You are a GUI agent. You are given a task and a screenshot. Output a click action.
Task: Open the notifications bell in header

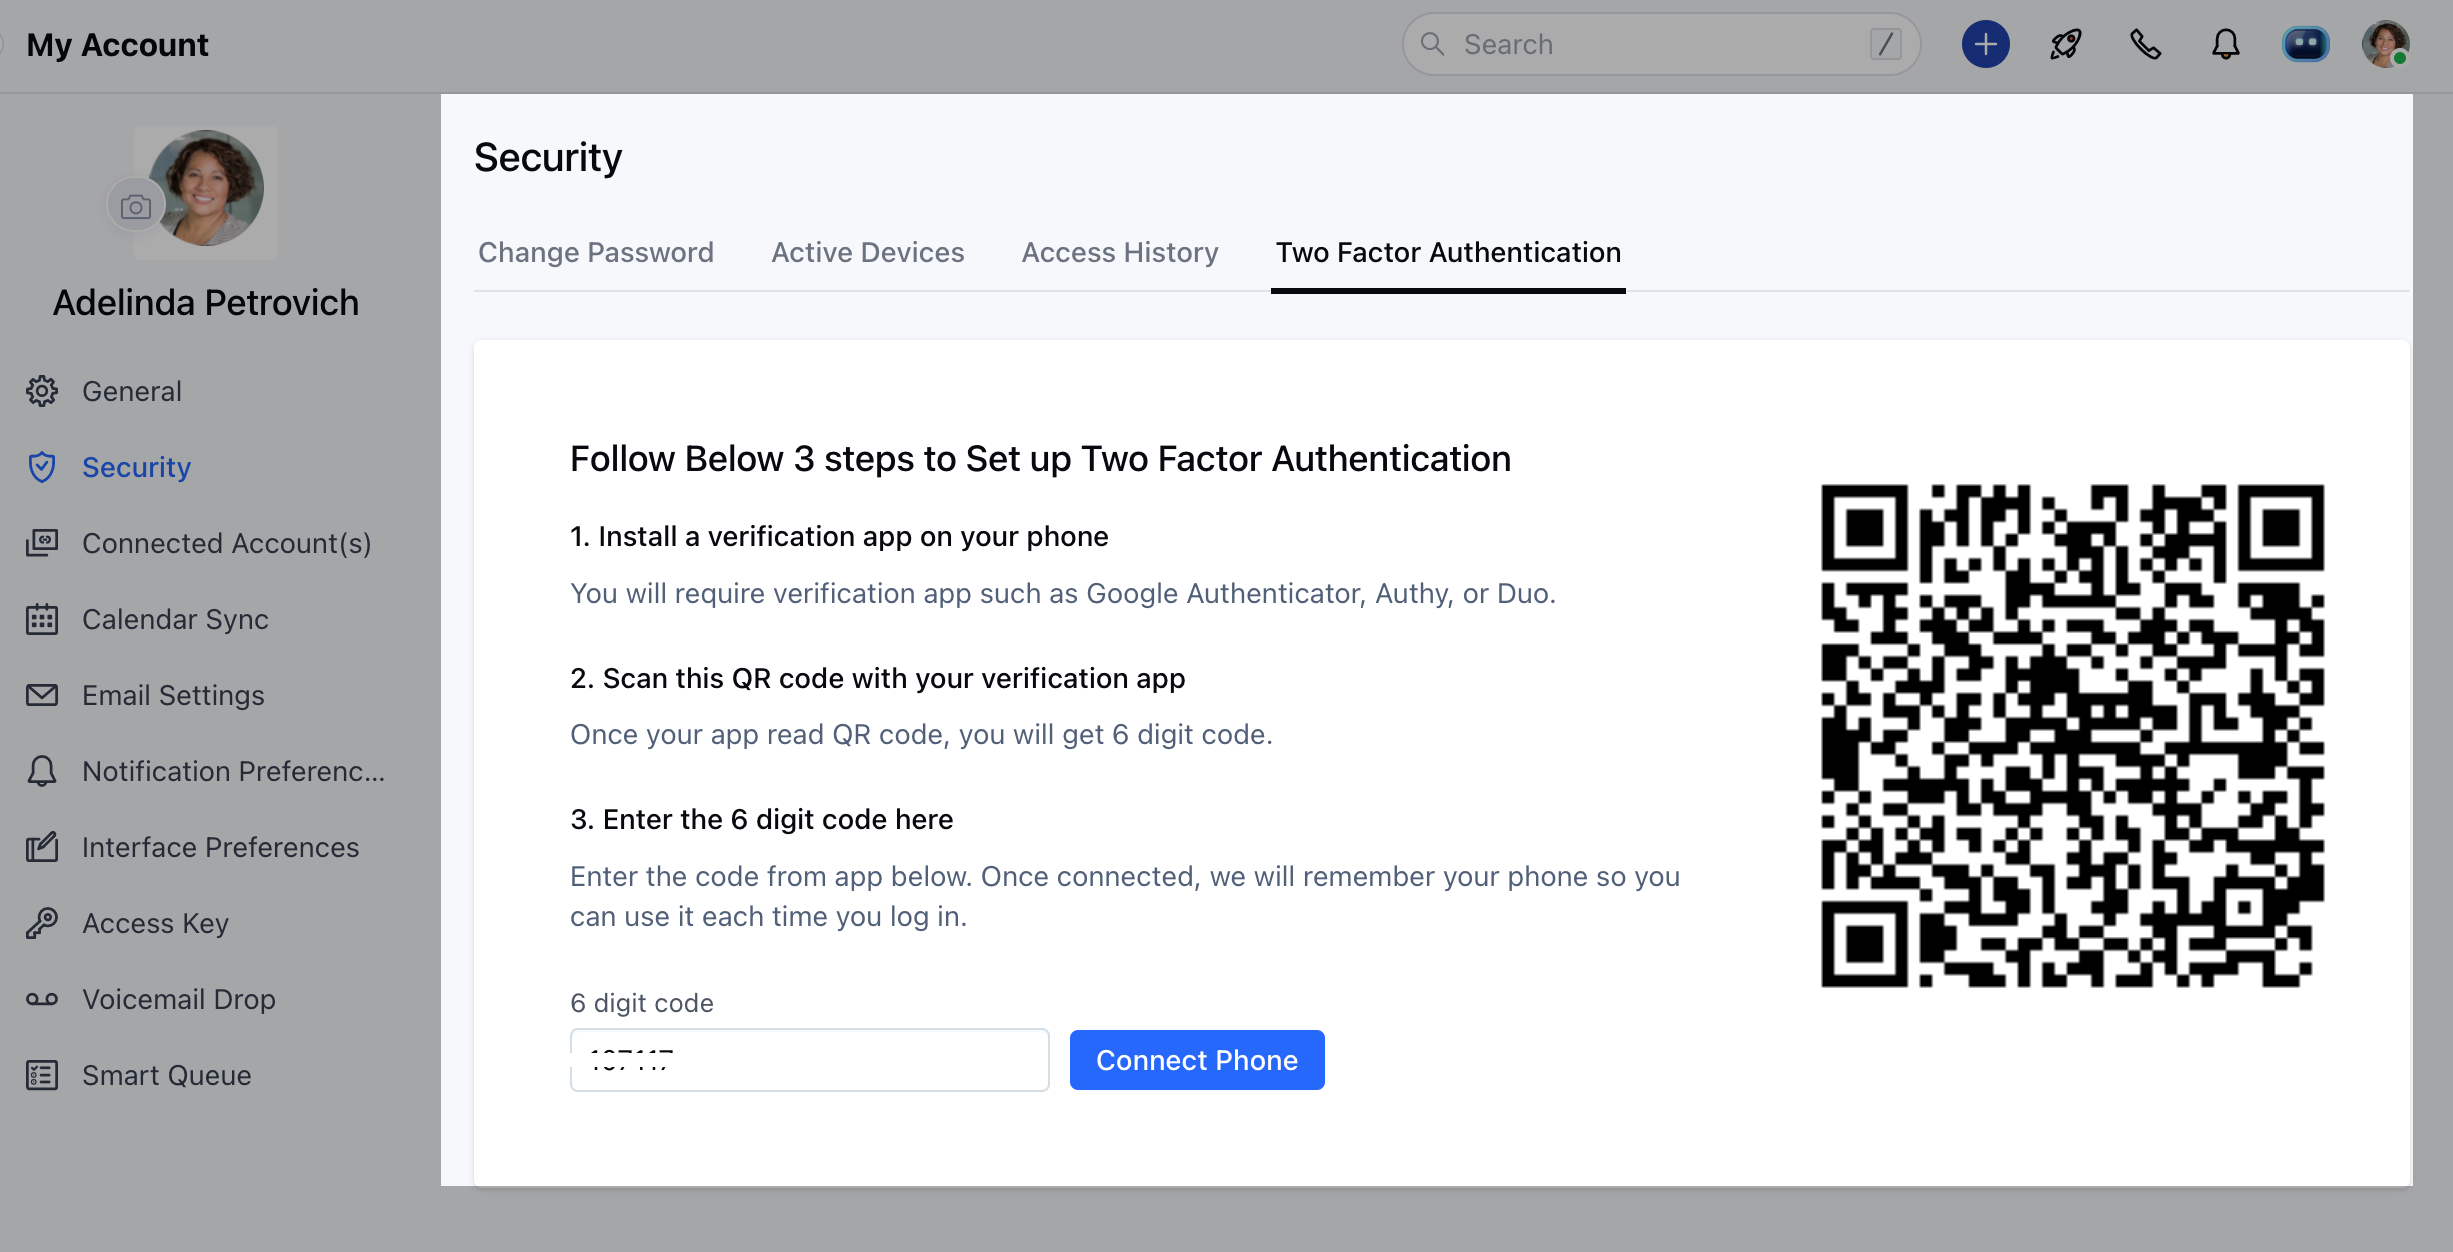click(2225, 45)
